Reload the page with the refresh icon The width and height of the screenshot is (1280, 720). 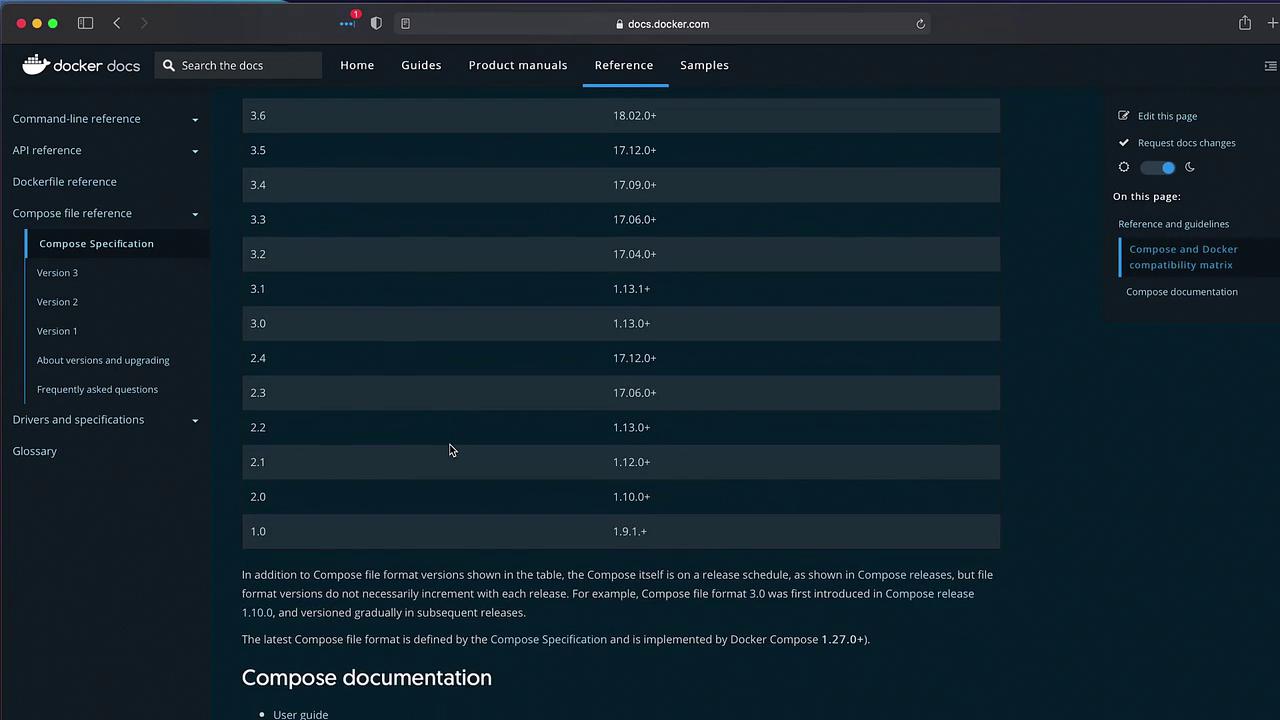click(x=920, y=24)
